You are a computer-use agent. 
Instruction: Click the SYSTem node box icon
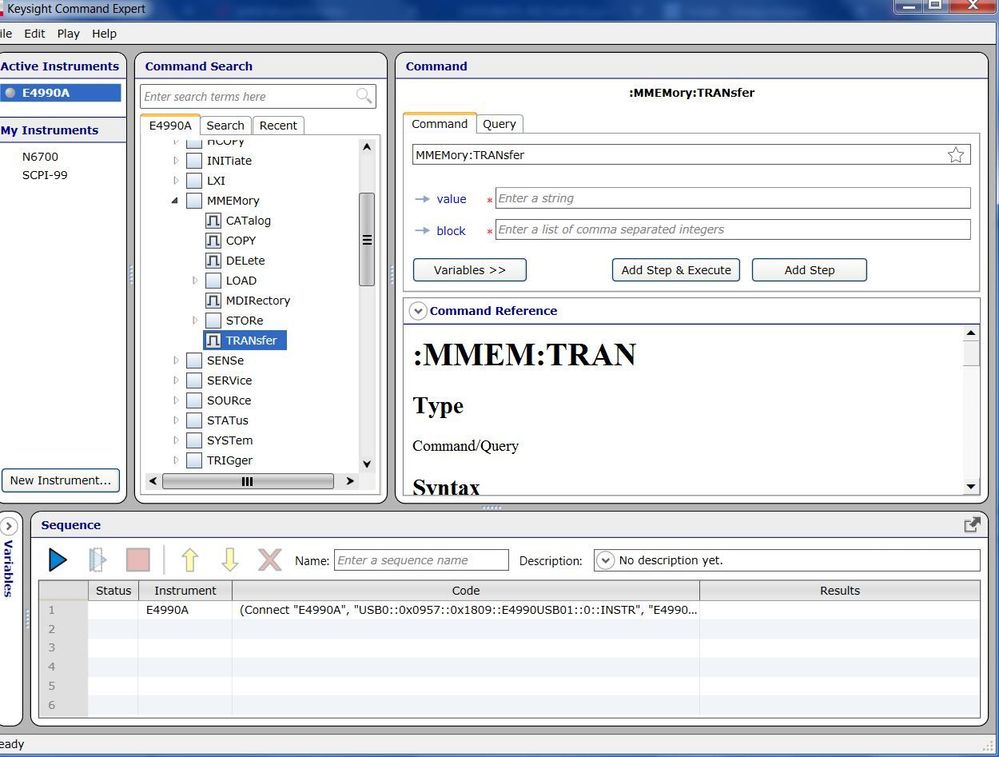(194, 440)
